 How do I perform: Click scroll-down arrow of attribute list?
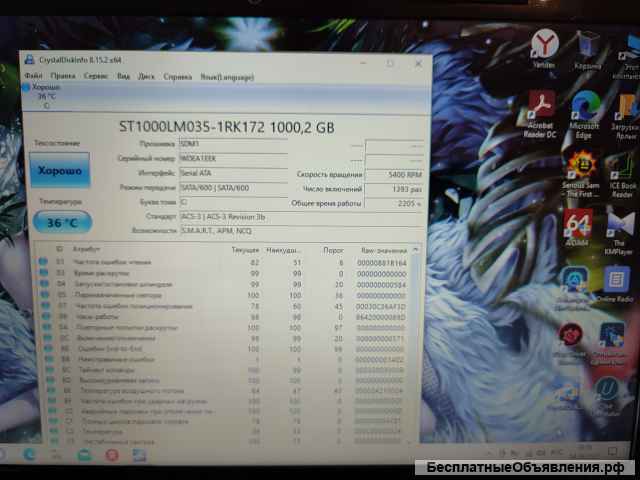click(x=411, y=442)
